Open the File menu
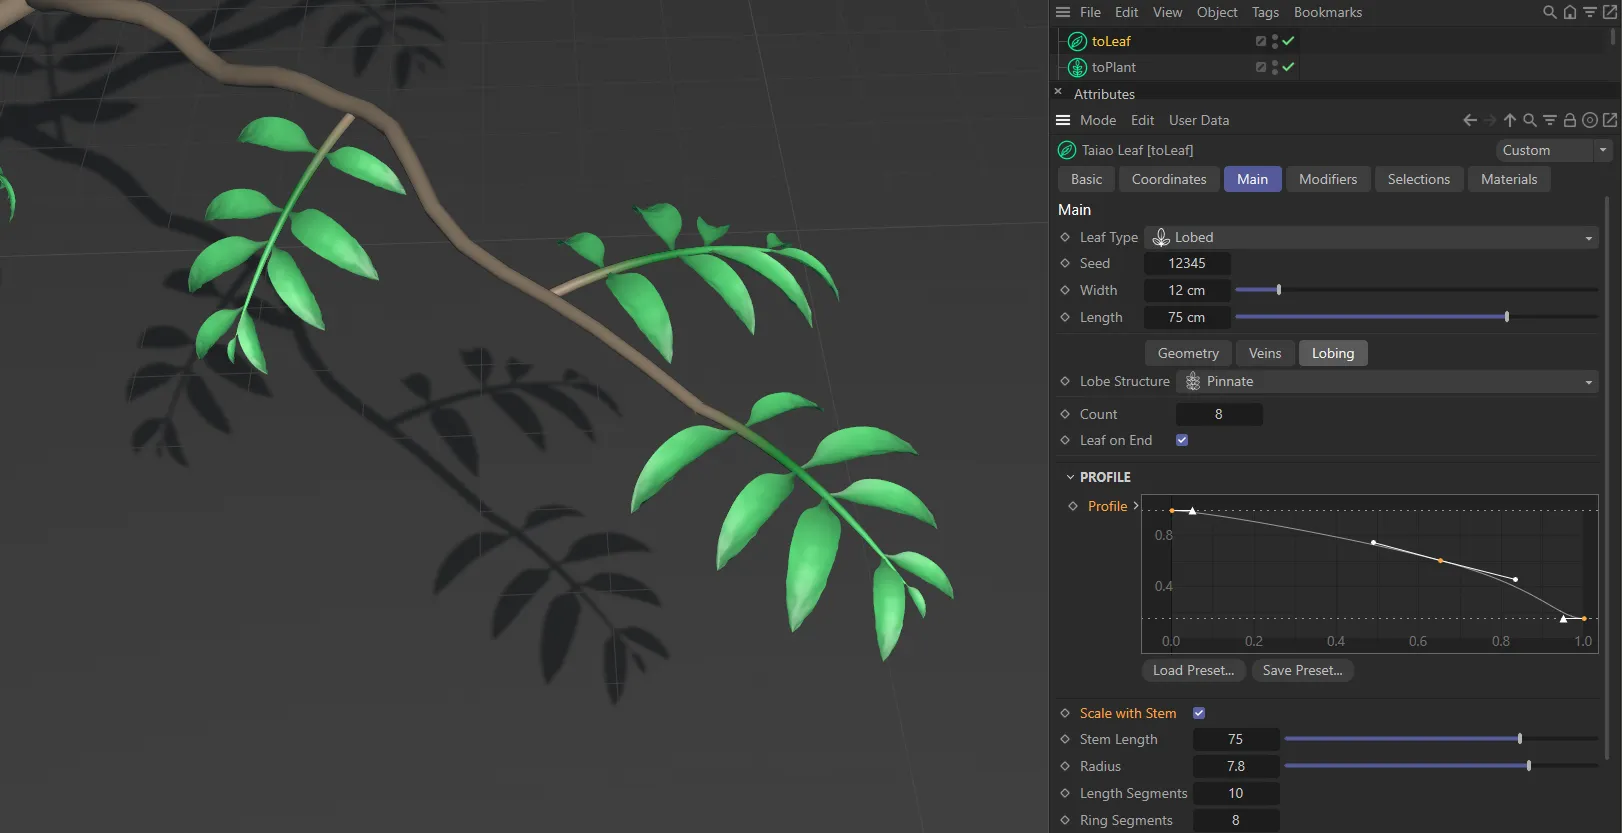1622x833 pixels. (1090, 12)
